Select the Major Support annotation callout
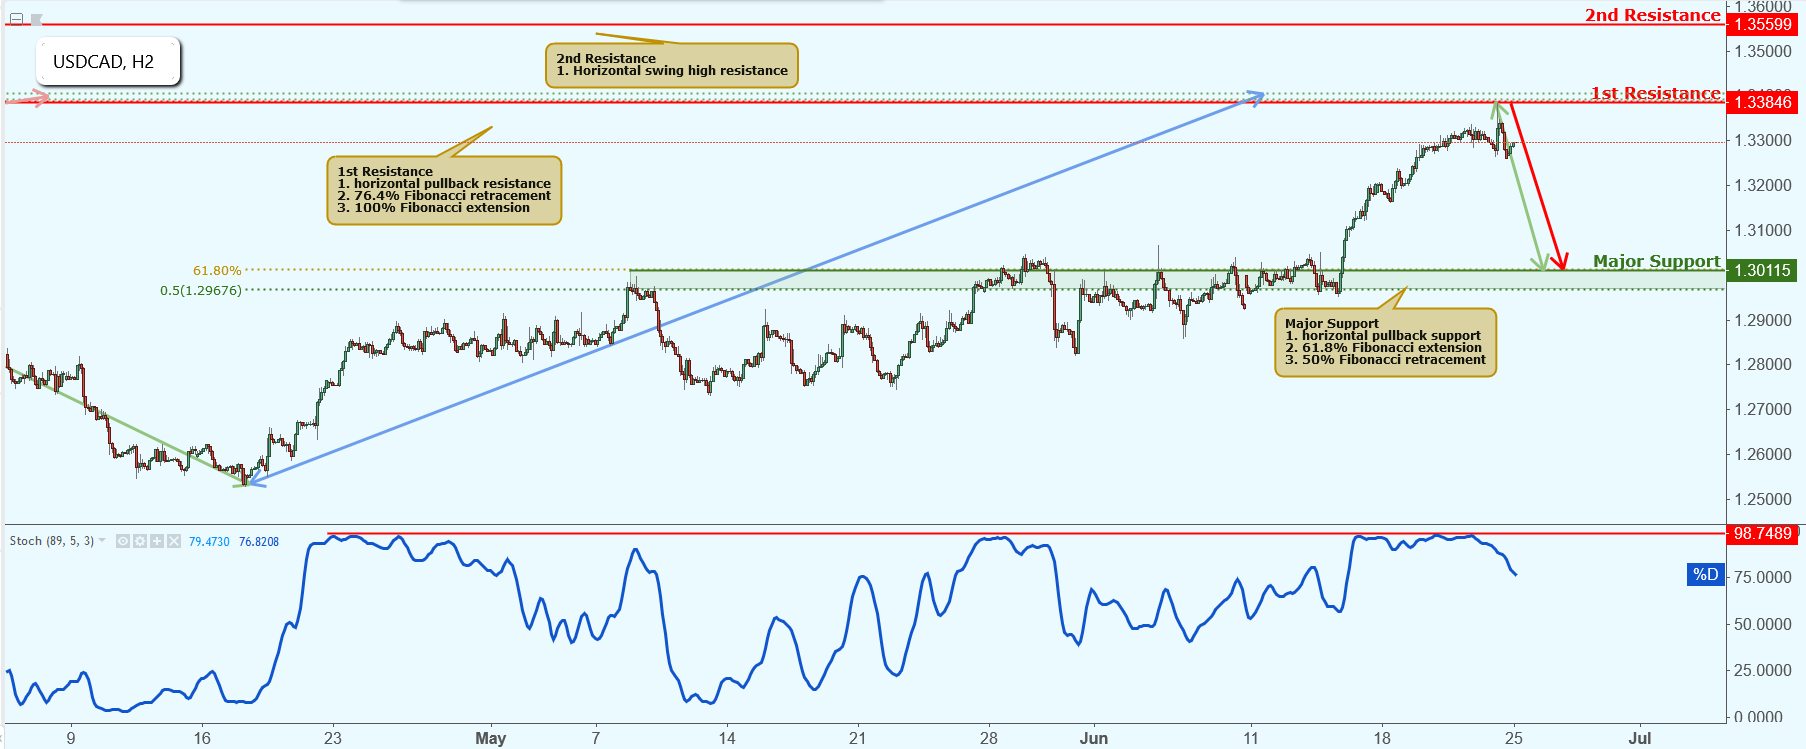 [x=1385, y=342]
